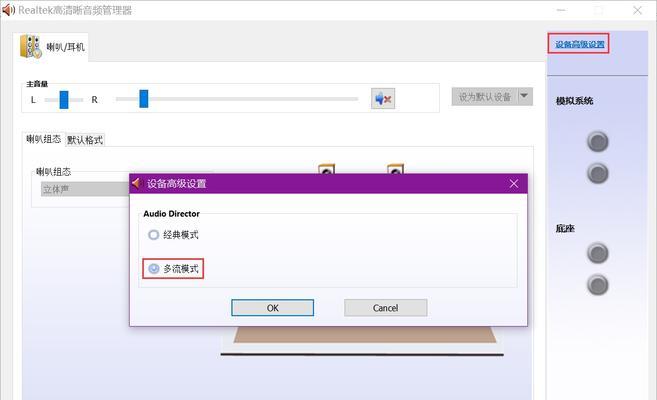Switch to the 默认格式 tab
Image resolution: width=657 pixels, height=400 pixels.
pos(85,140)
